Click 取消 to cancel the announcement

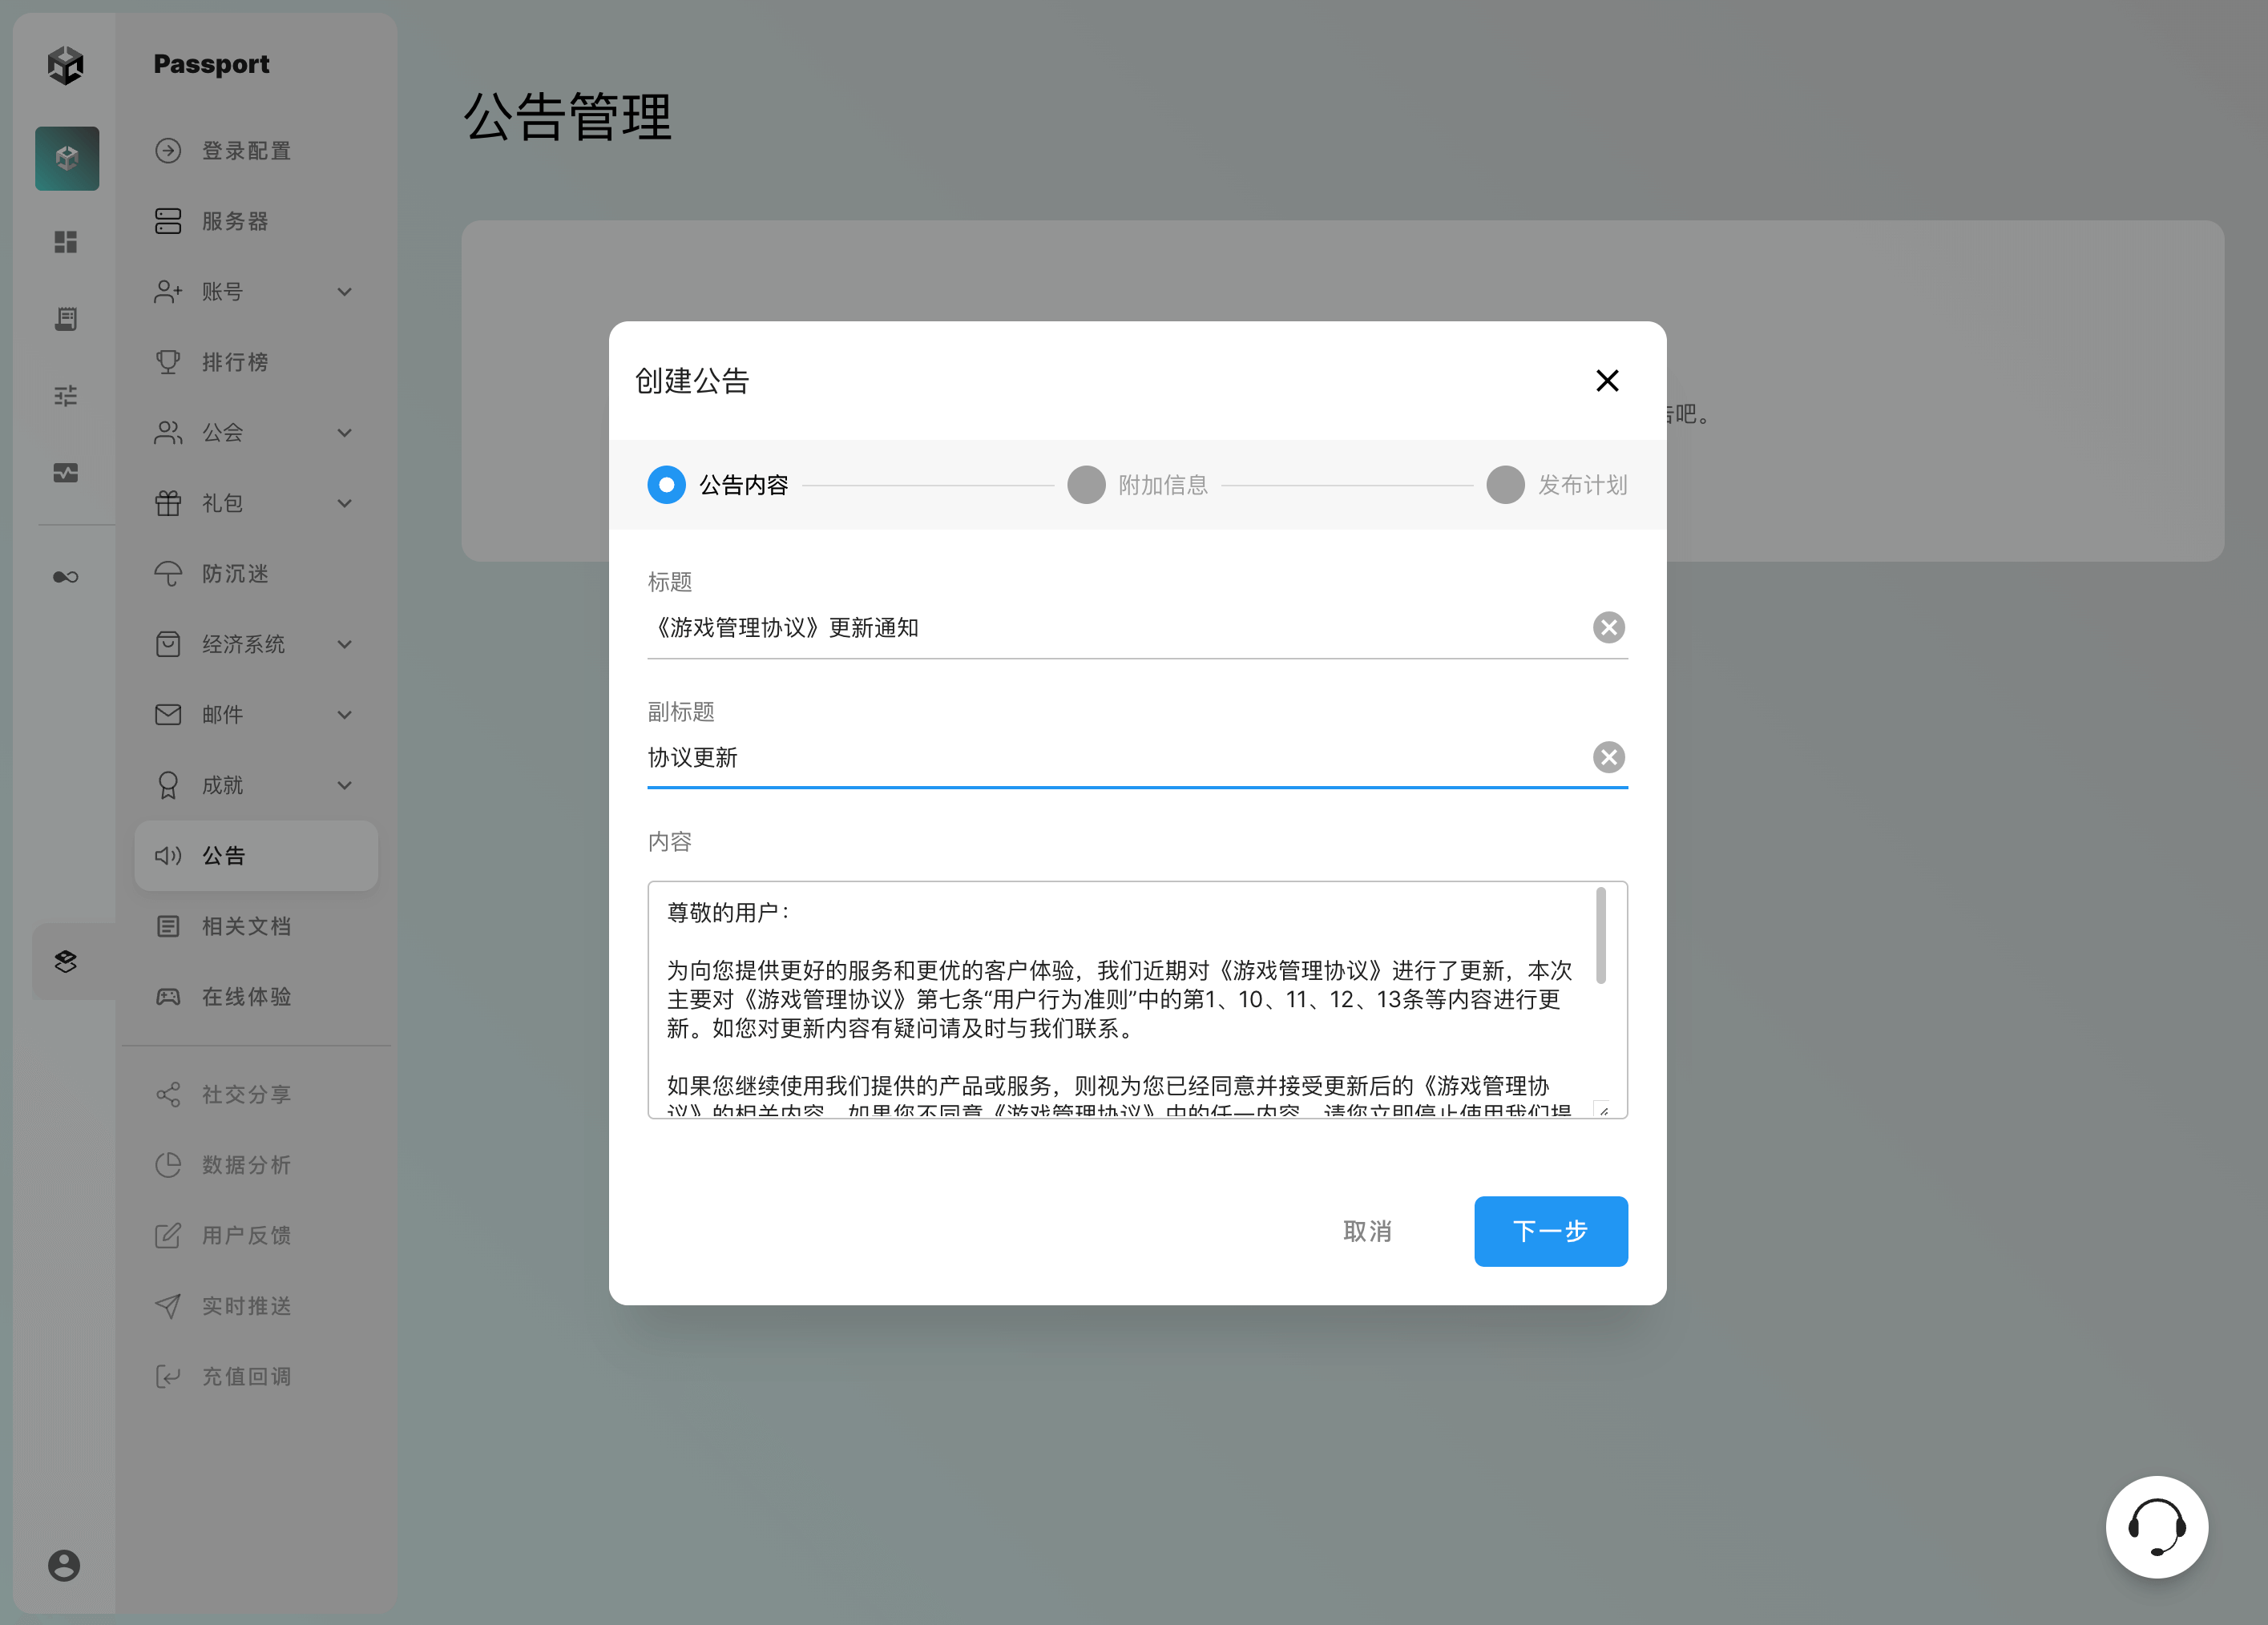pos(1367,1231)
